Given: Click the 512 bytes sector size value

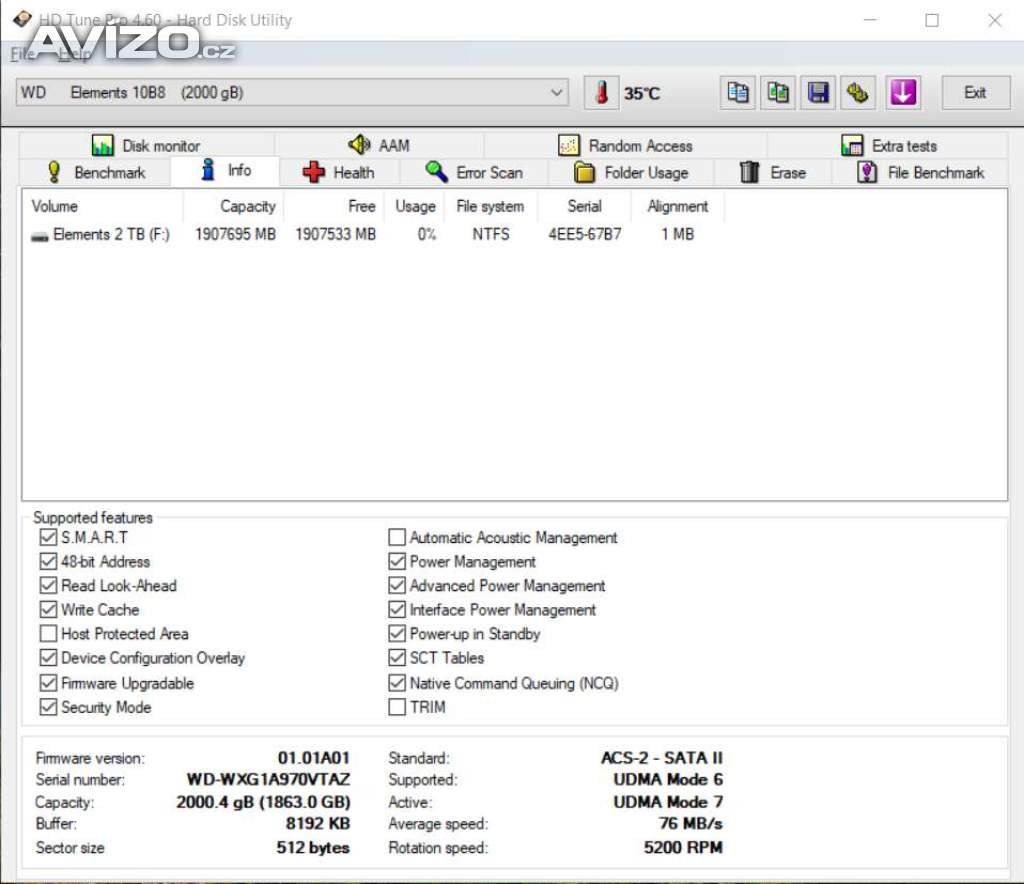Looking at the screenshot, I should [313, 848].
